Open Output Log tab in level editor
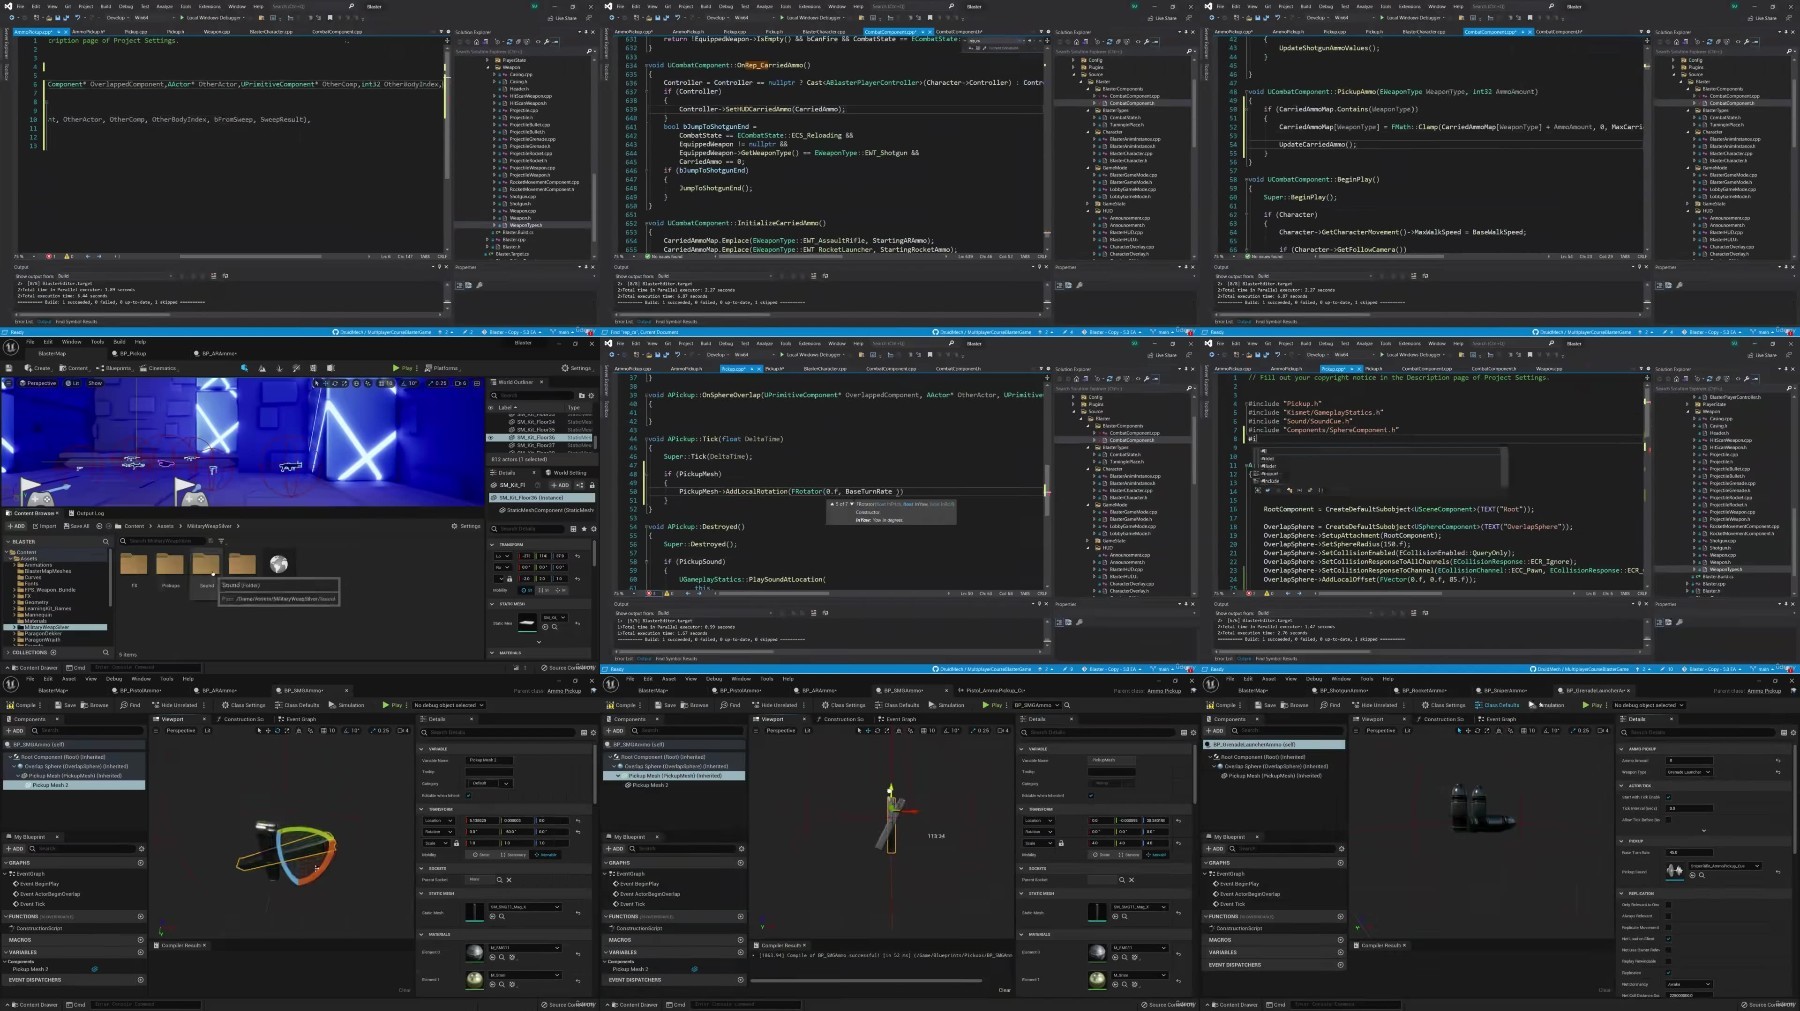Viewport: 1800px width, 1011px height. (x=86, y=513)
